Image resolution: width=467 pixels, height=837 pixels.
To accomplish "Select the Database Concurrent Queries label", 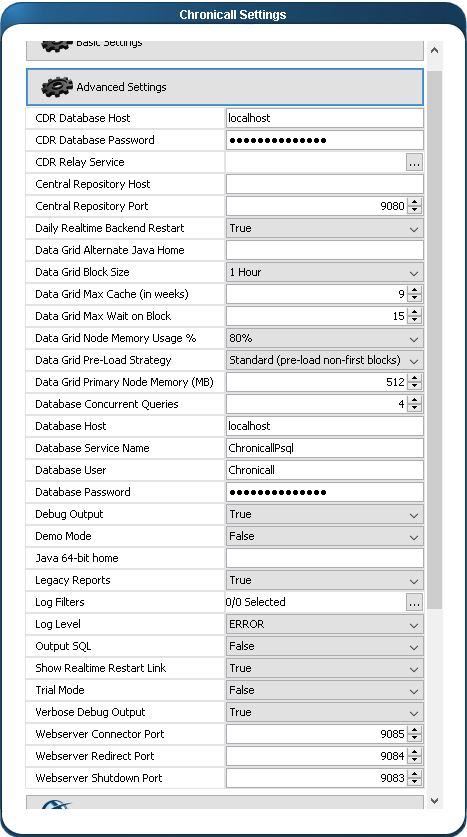I will (x=107, y=404).
